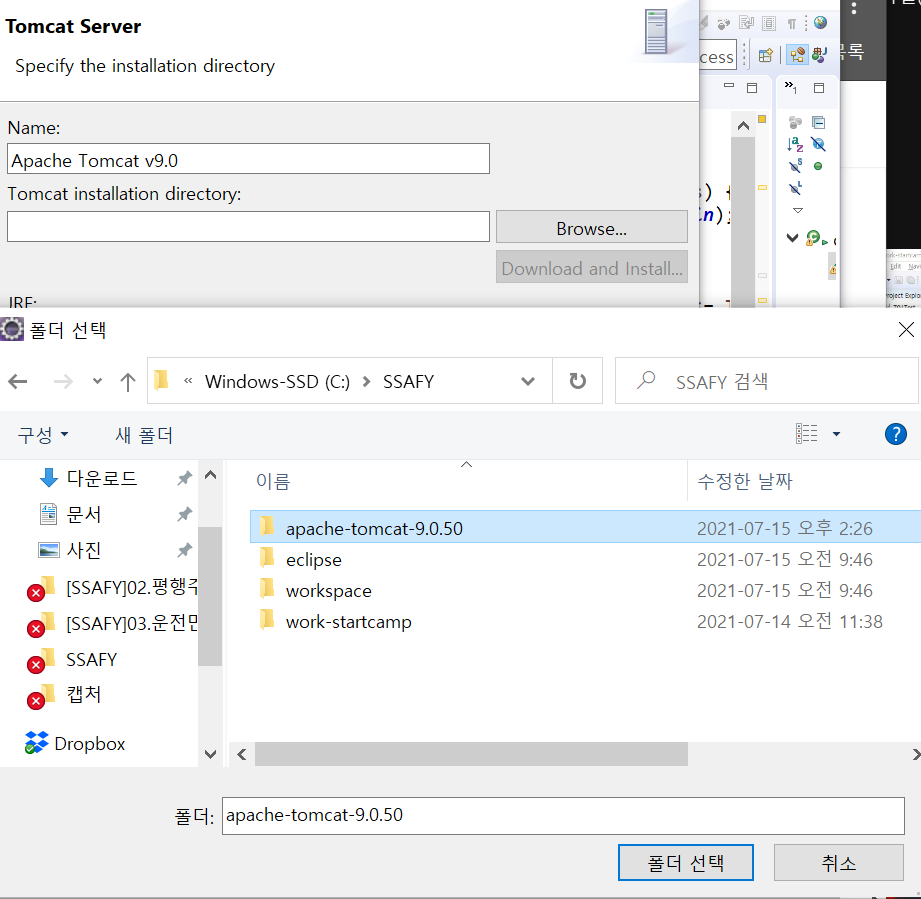Screen dimensions: 921x899
Task: Click Collapse All icon in Eclipse Outline
Action: pyautogui.click(x=818, y=122)
